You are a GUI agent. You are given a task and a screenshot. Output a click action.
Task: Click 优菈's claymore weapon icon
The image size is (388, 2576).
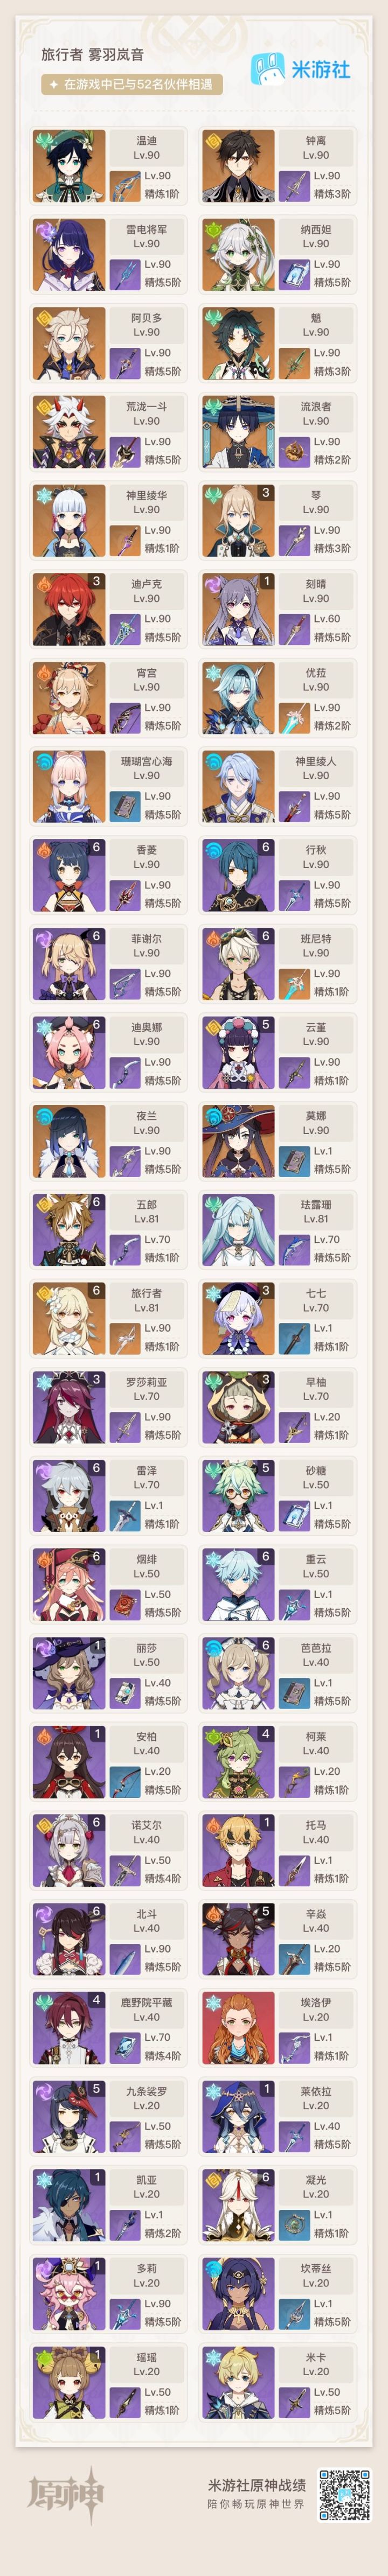click(294, 717)
